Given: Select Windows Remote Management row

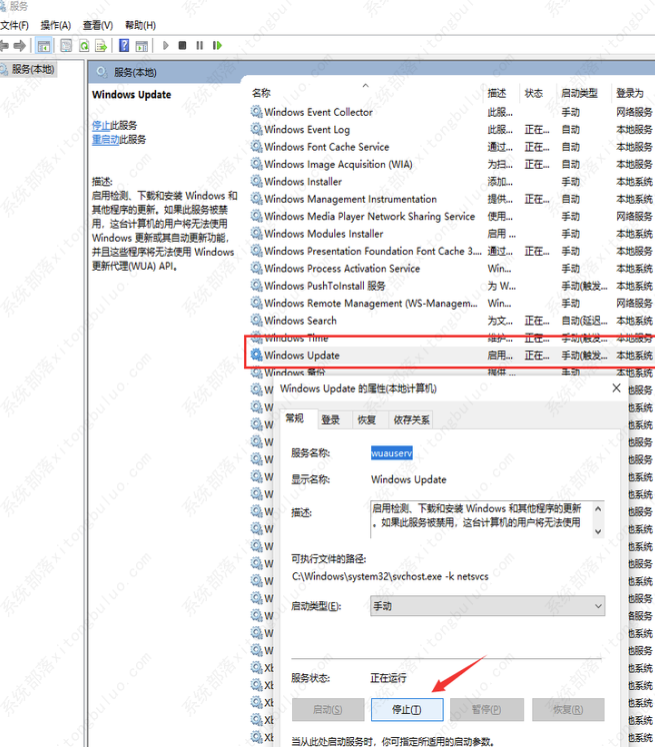Looking at the screenshot, I should 371,303.
